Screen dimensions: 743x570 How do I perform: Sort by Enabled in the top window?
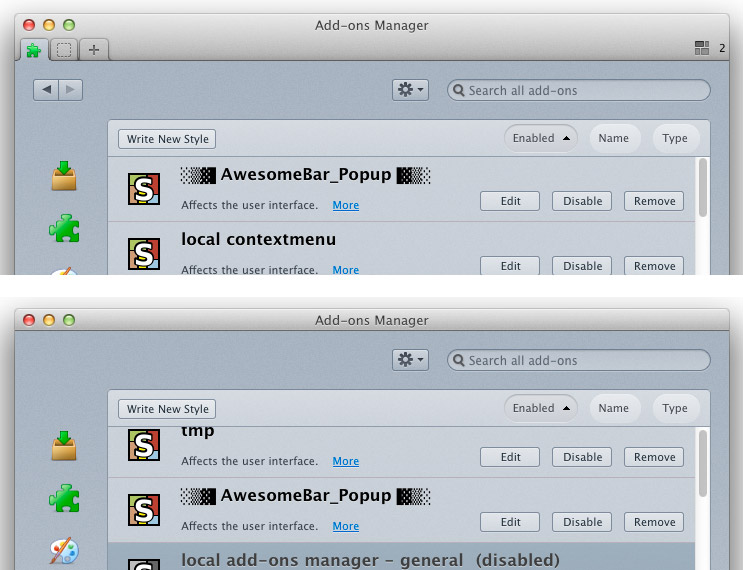541,138
